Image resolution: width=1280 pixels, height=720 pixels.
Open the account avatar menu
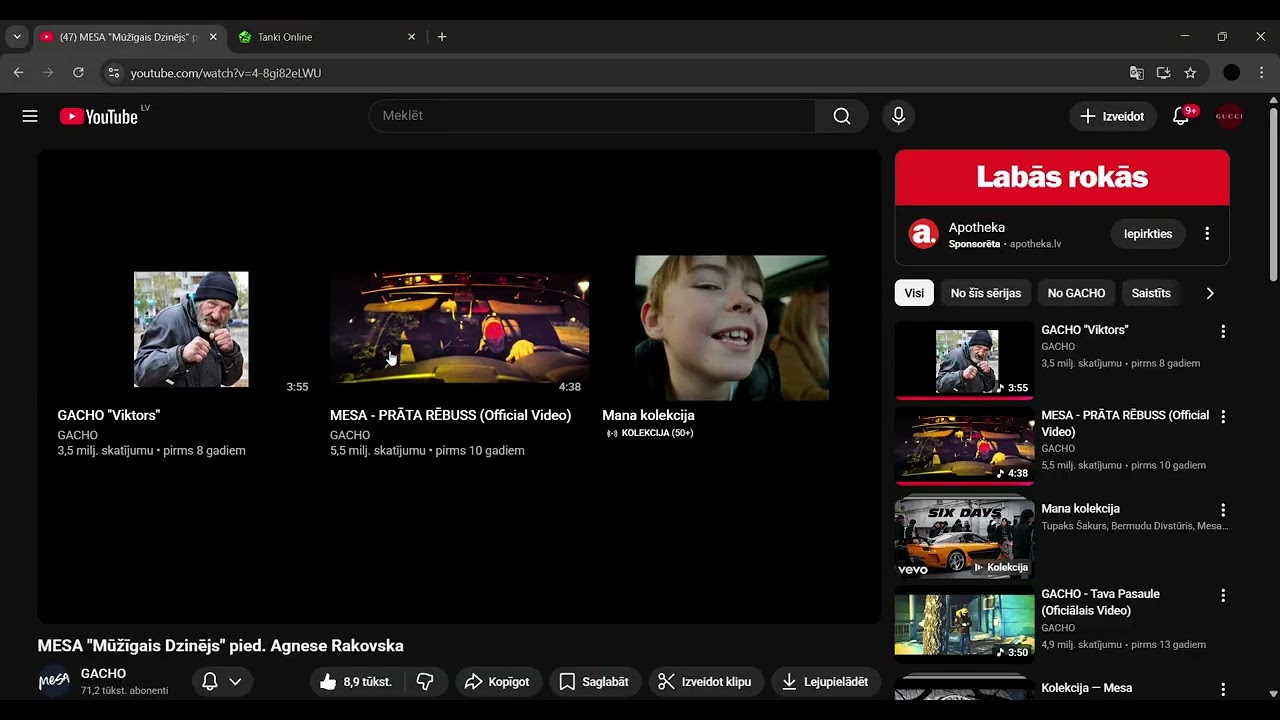[1229, 116]
